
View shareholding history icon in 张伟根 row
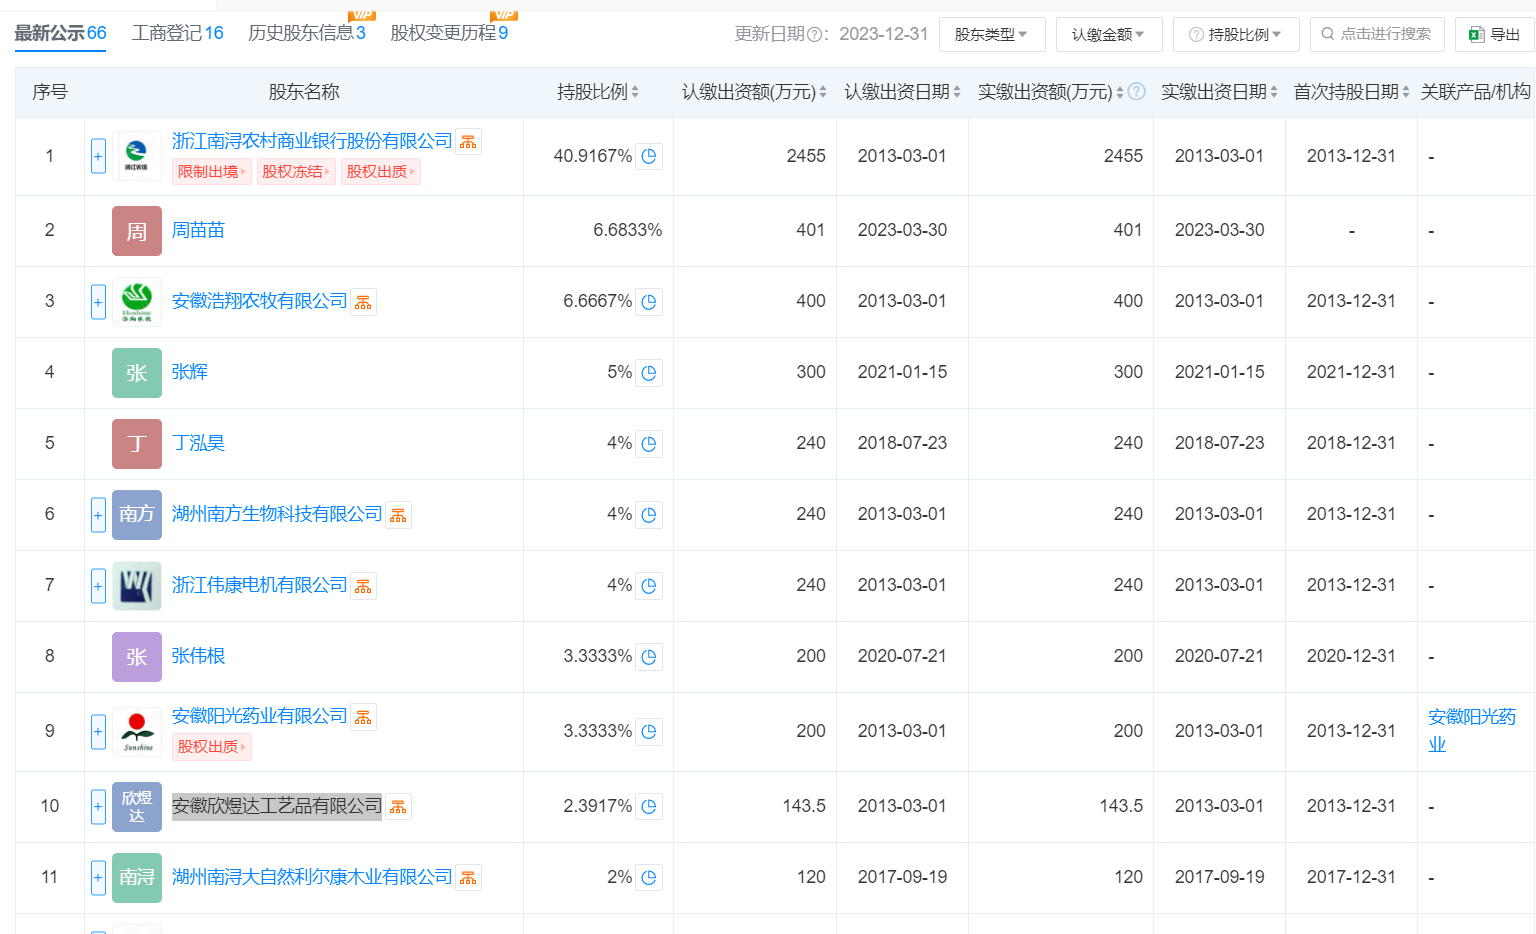[x=649, y=657]
